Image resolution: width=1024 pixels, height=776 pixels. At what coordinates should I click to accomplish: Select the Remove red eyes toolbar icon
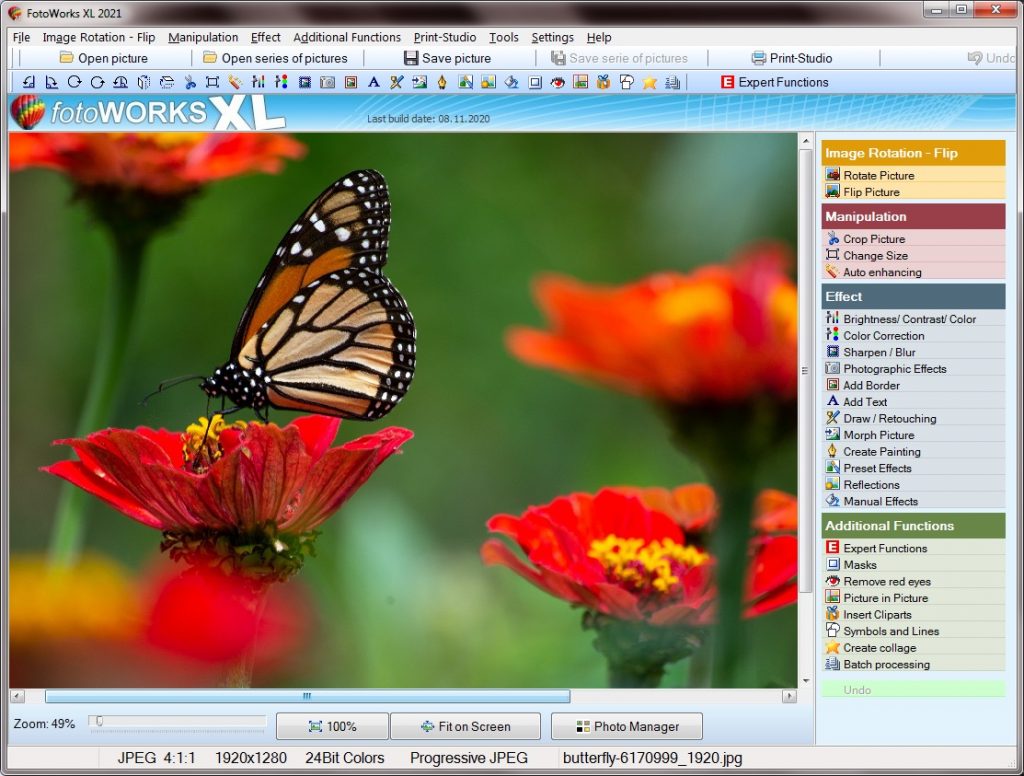click(x=556, y=83)
